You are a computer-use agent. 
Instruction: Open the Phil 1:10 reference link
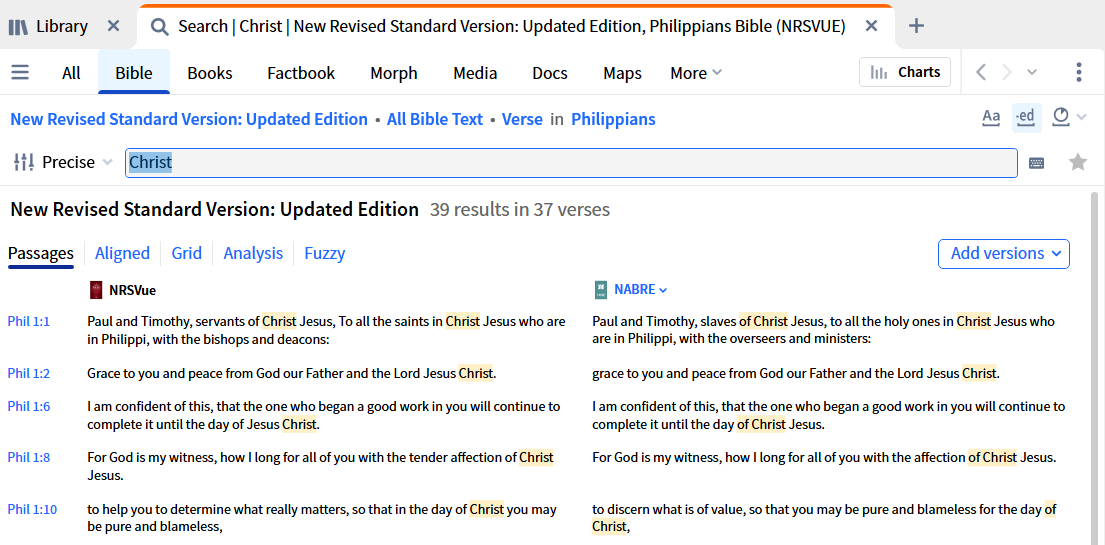32,509
